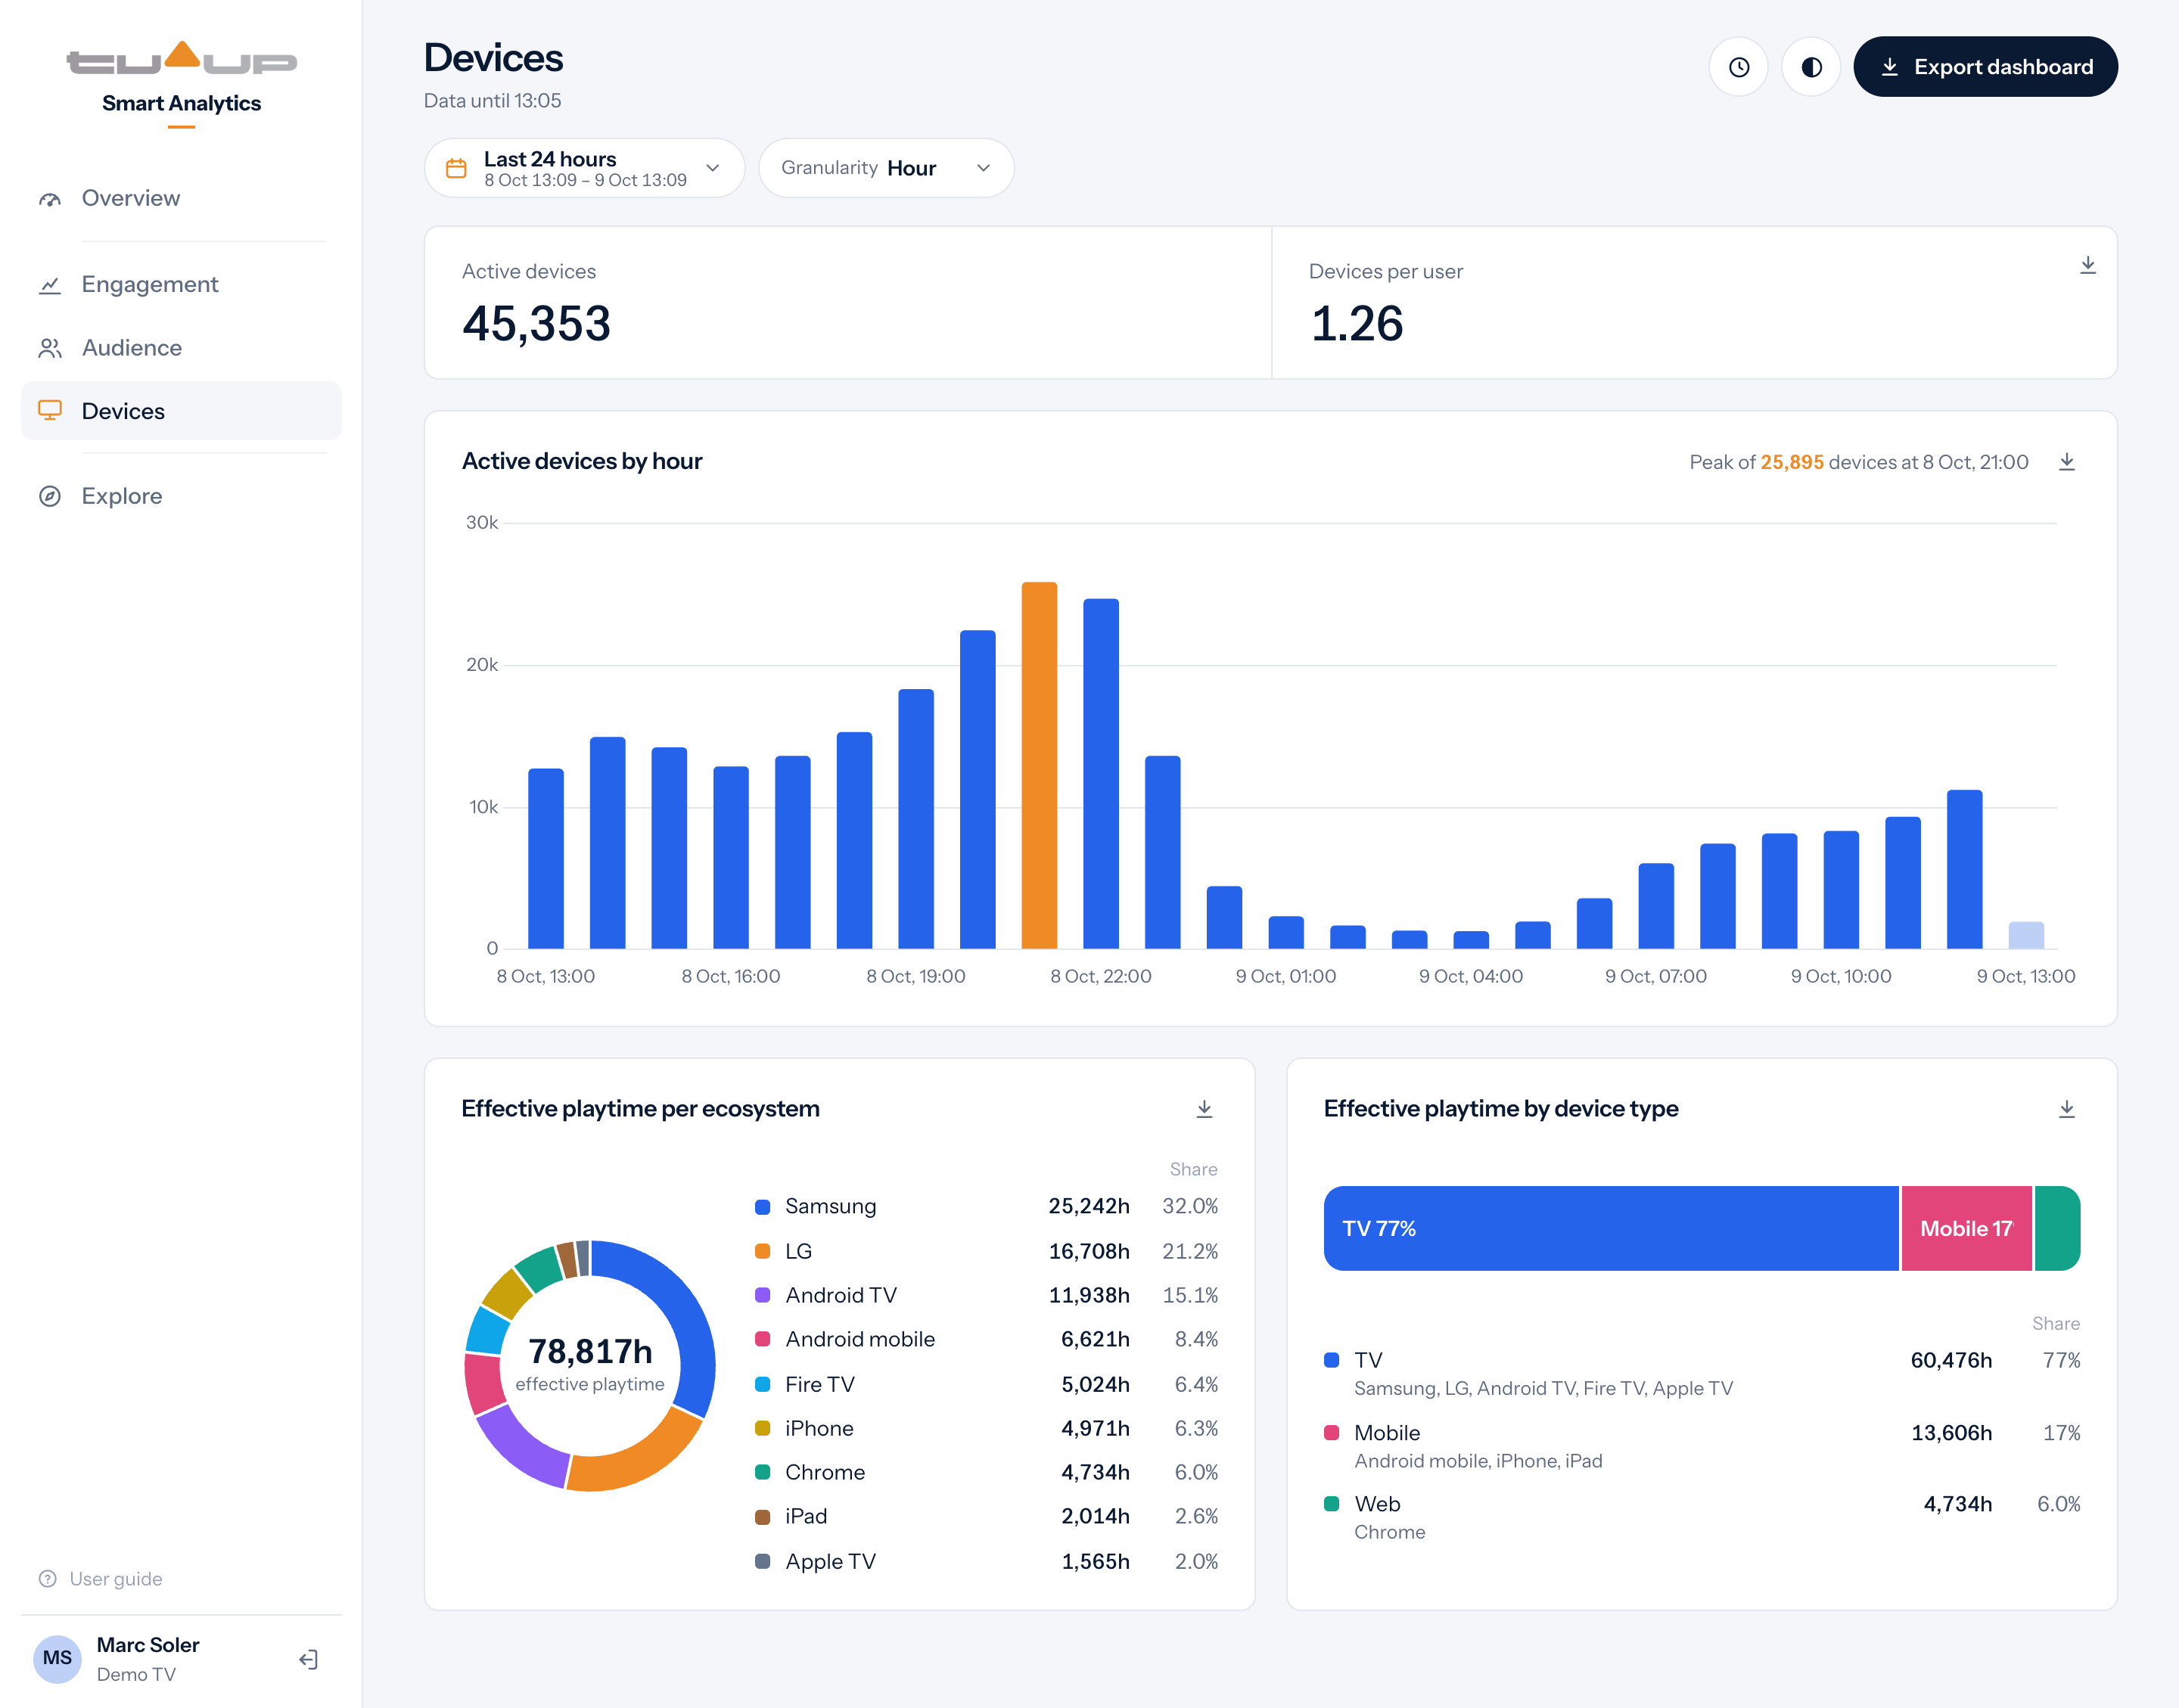Screen dimensions: 2179x1708
Task: Download Devices per user data icon
Action: click(x=2087, y=265)
